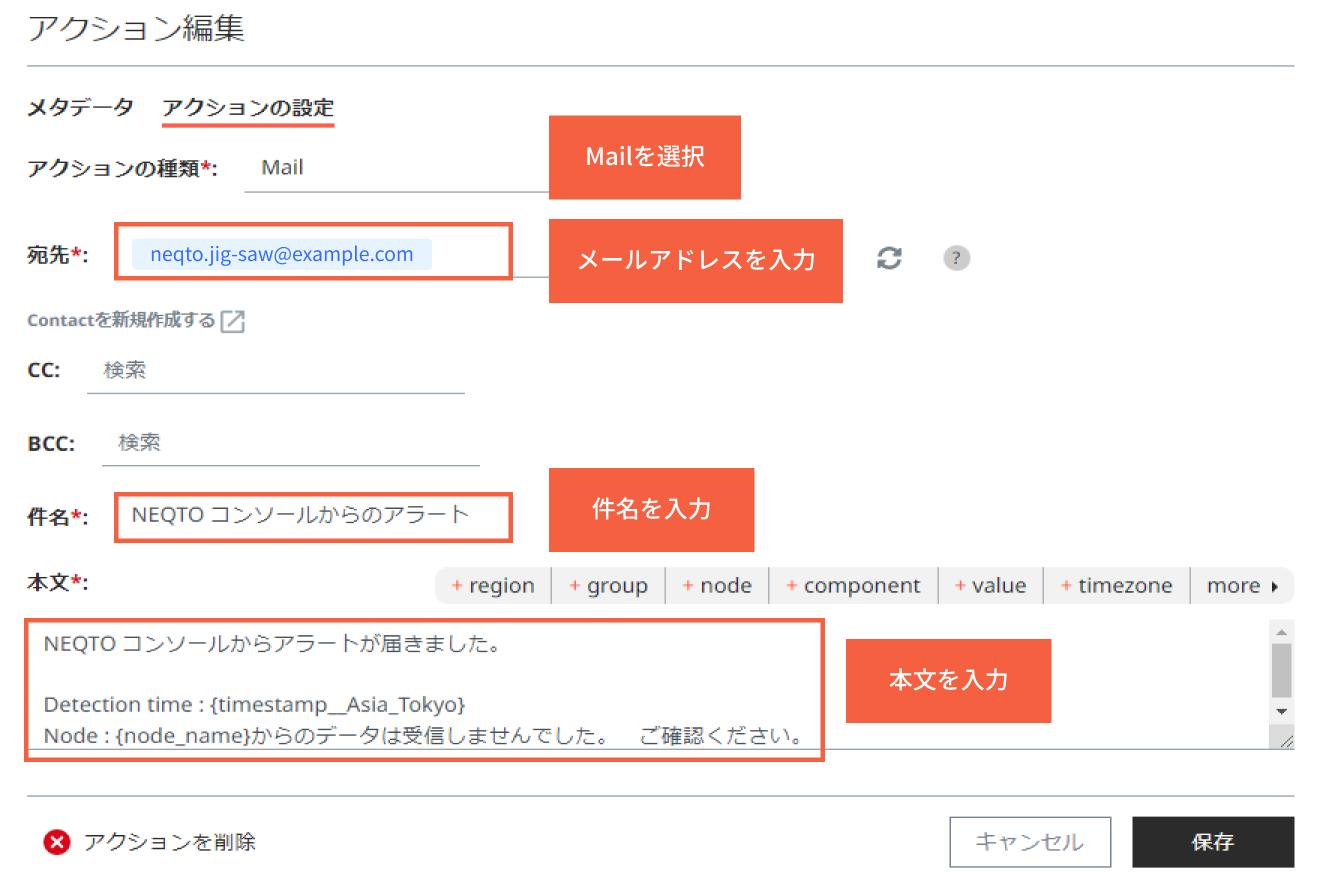Insert the region variable into the body

point(493,585)
